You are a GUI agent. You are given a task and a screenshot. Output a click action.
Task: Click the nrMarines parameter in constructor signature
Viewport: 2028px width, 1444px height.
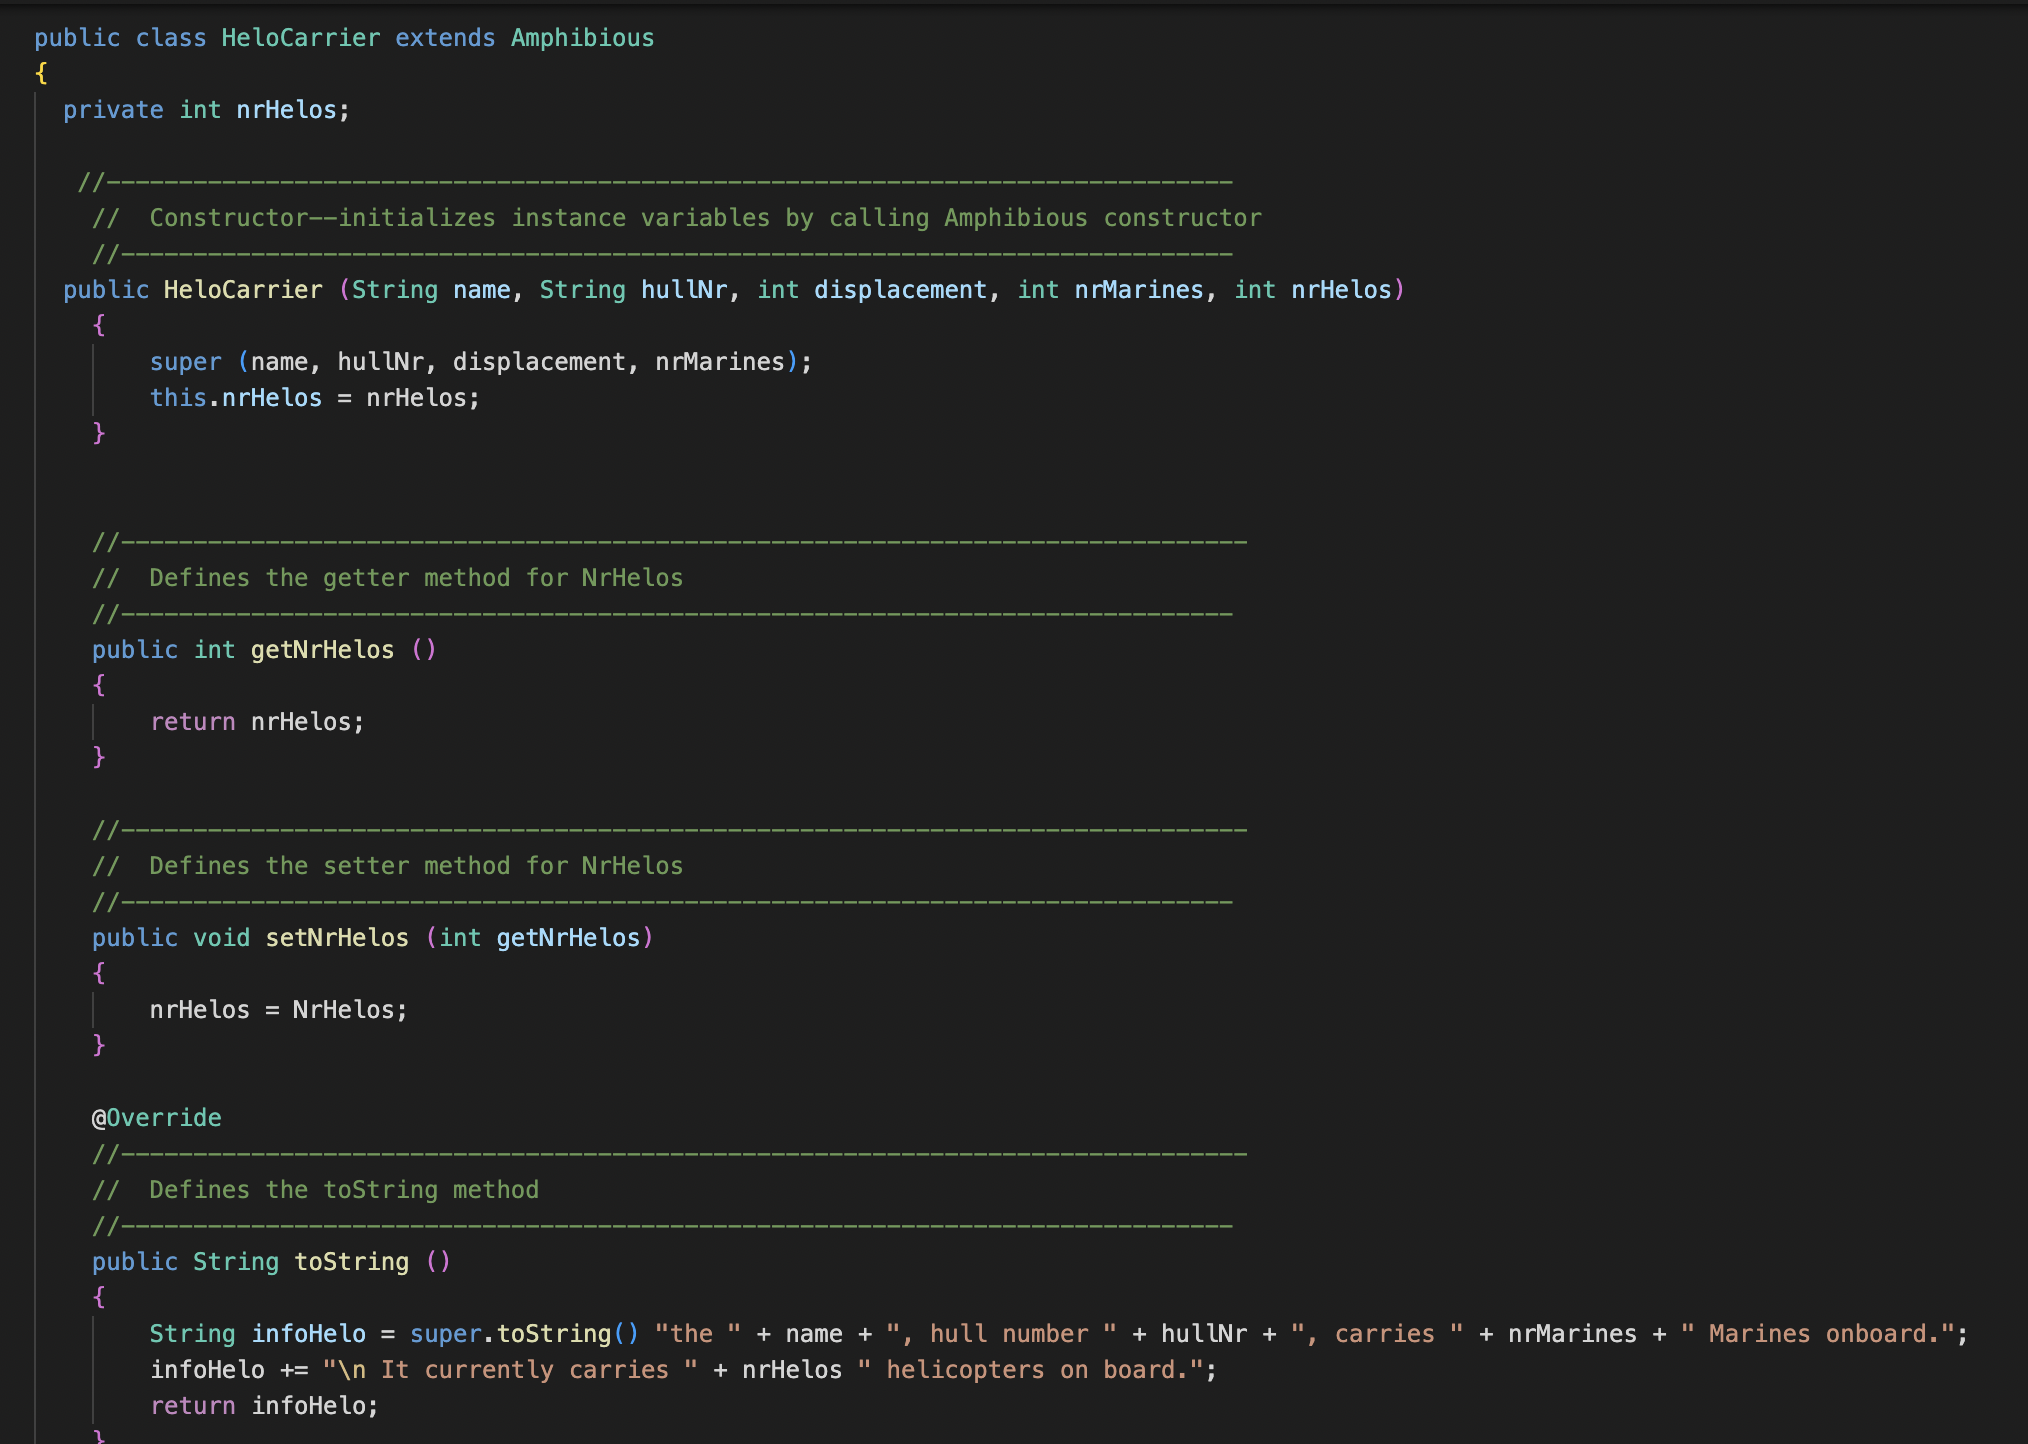click(1139, 290)
